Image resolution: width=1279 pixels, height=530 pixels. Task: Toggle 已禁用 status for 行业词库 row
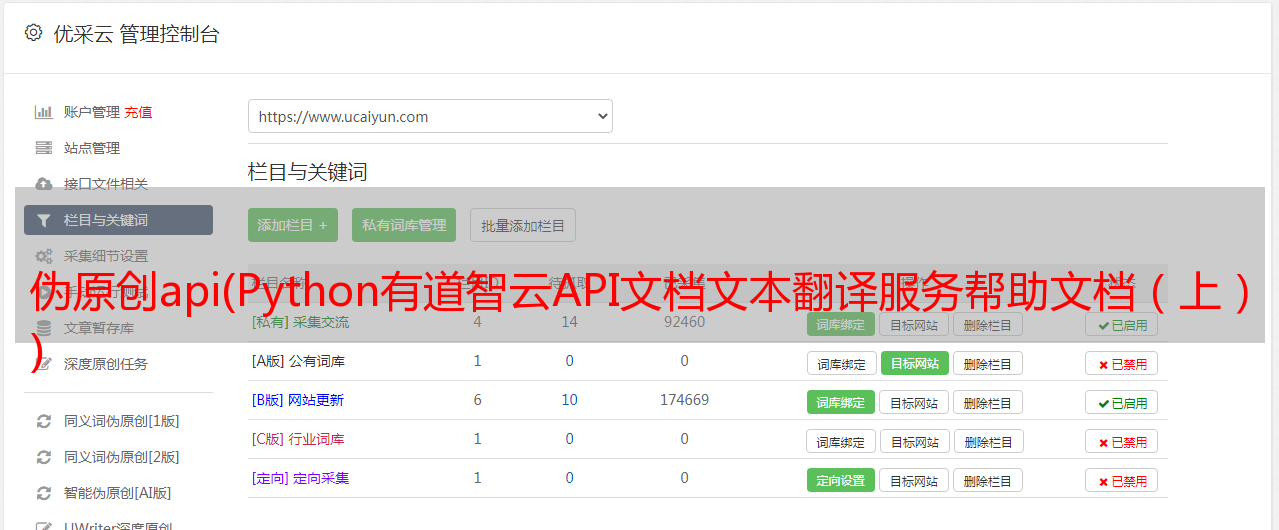click(x=1121, y=441)
